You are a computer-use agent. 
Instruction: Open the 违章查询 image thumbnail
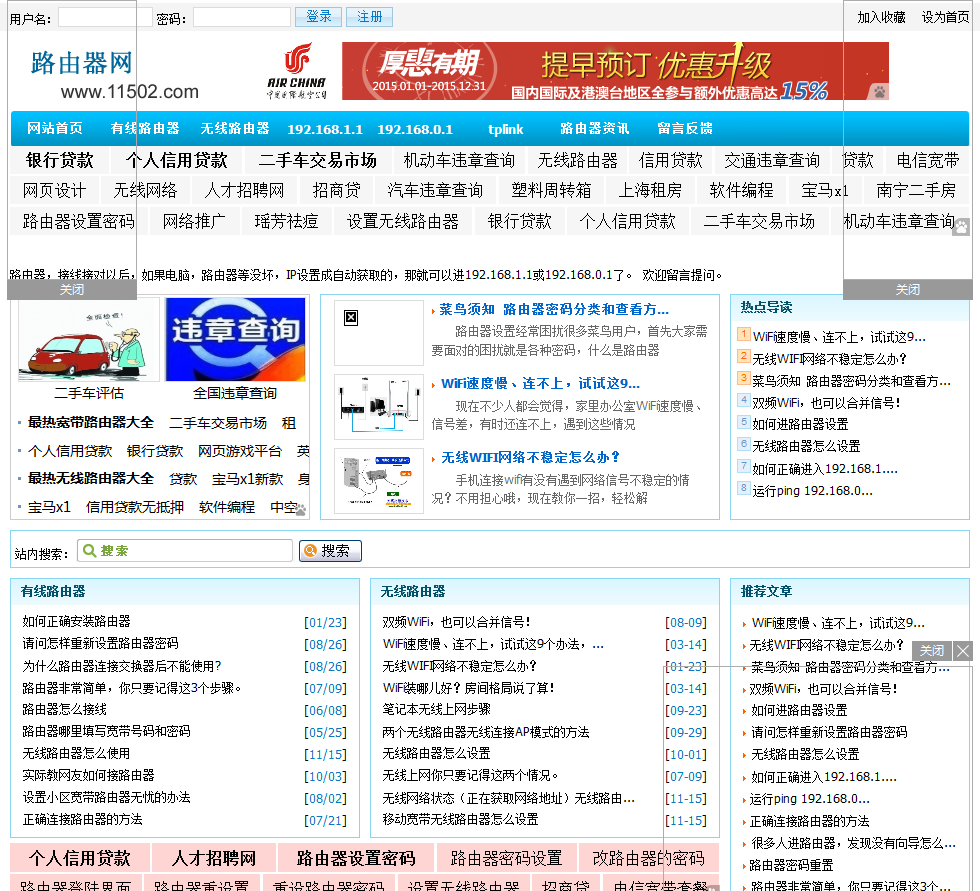click(x=235, y=339)
